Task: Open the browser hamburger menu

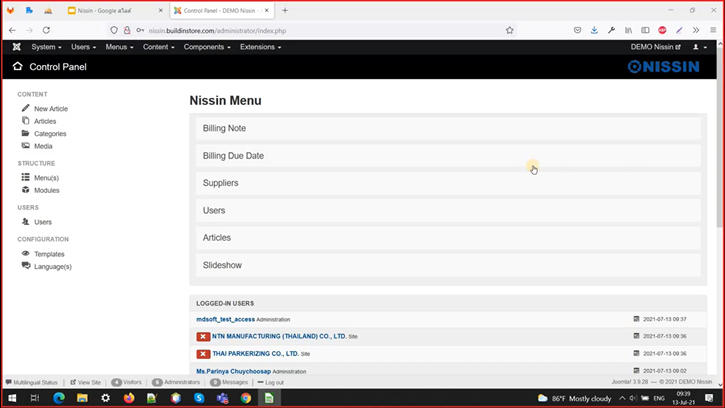Action: pyautogui.click(x=713, y=31)
